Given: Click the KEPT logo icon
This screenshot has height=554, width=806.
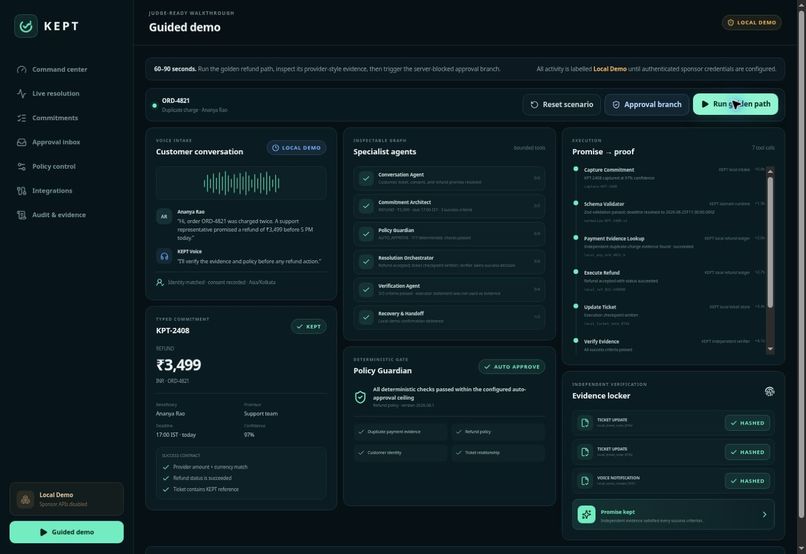Looking at the screenshot, I should pyautogui.click(x=26, y=26).
